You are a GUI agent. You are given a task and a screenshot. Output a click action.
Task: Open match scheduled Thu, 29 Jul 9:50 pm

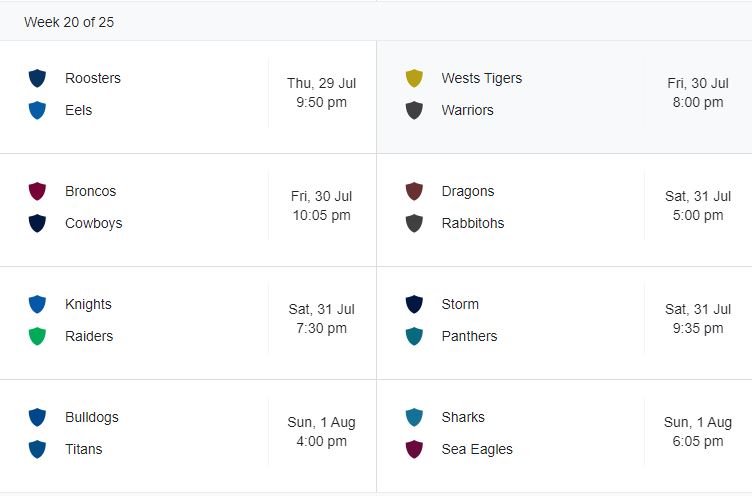[x=321, y=93]
